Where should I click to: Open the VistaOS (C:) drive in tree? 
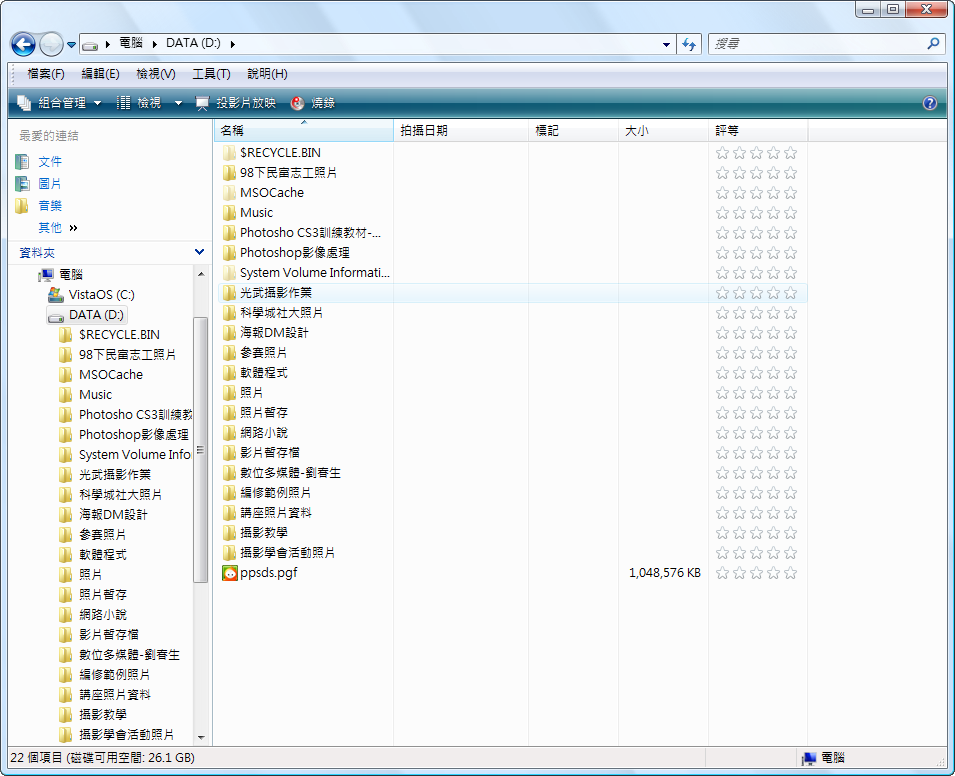click(101, 295)
